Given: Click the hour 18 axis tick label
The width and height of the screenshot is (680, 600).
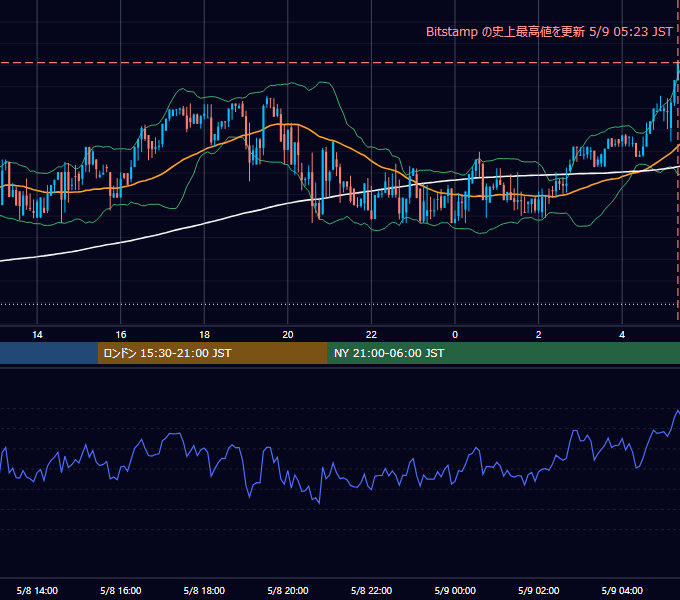Looking at the screenshot, I should (x=204, y=335).
